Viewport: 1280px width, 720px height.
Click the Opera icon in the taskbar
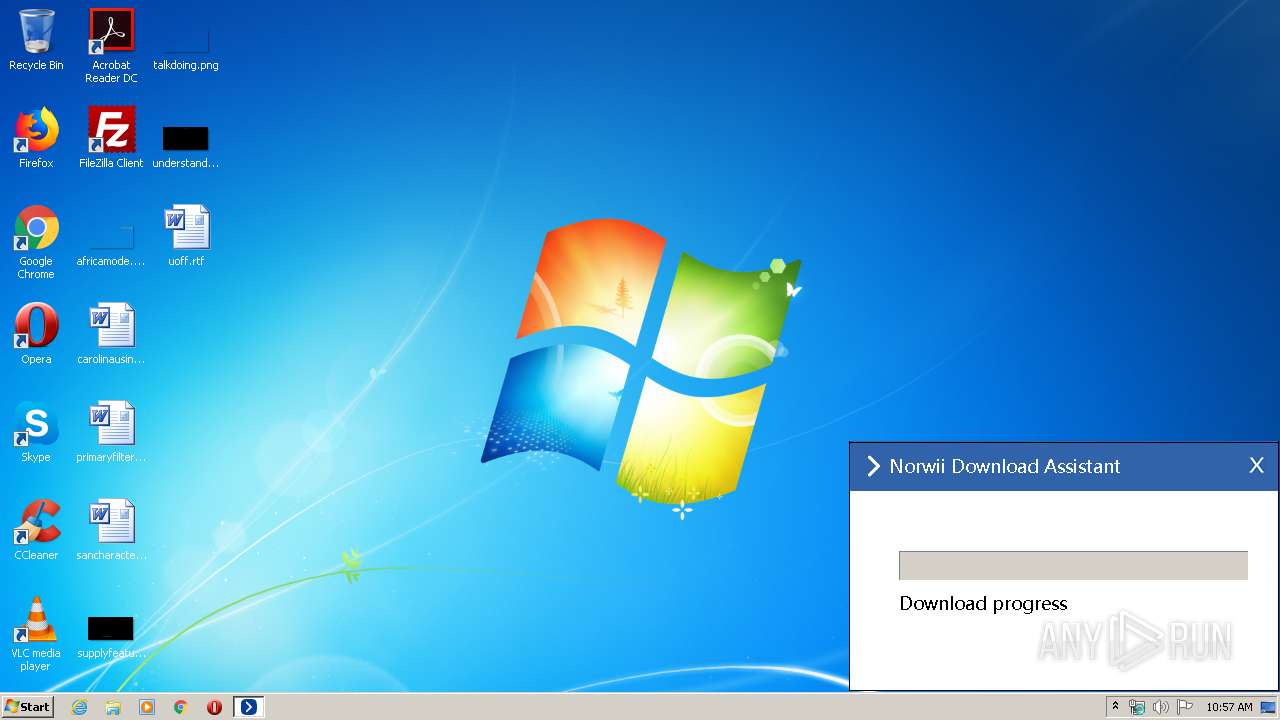(214, 707)
